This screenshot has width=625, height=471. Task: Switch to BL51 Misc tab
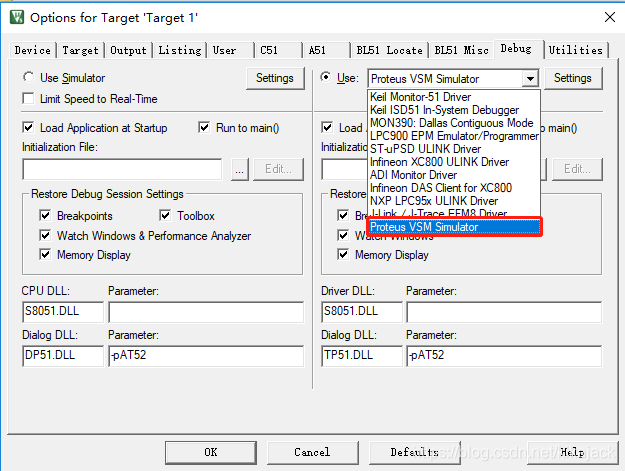pyautogui.click(x=461, y=50)
